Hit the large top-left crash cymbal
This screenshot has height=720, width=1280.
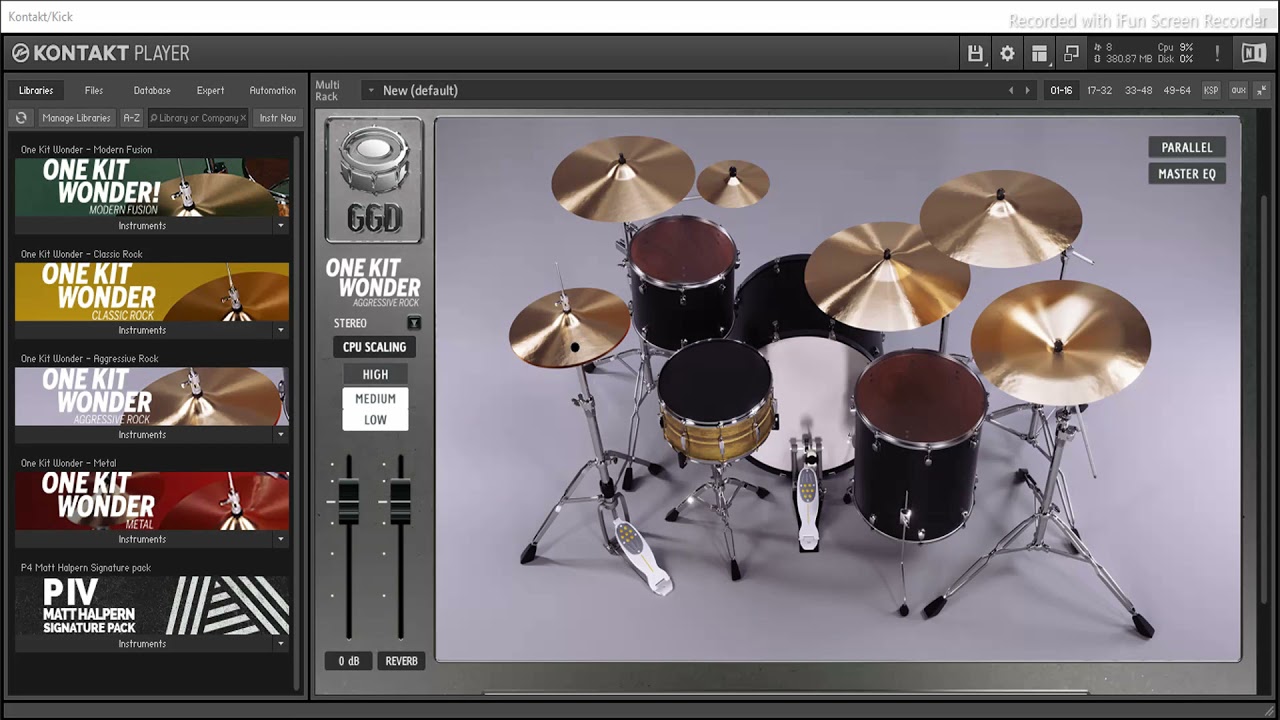click(622, 178)
